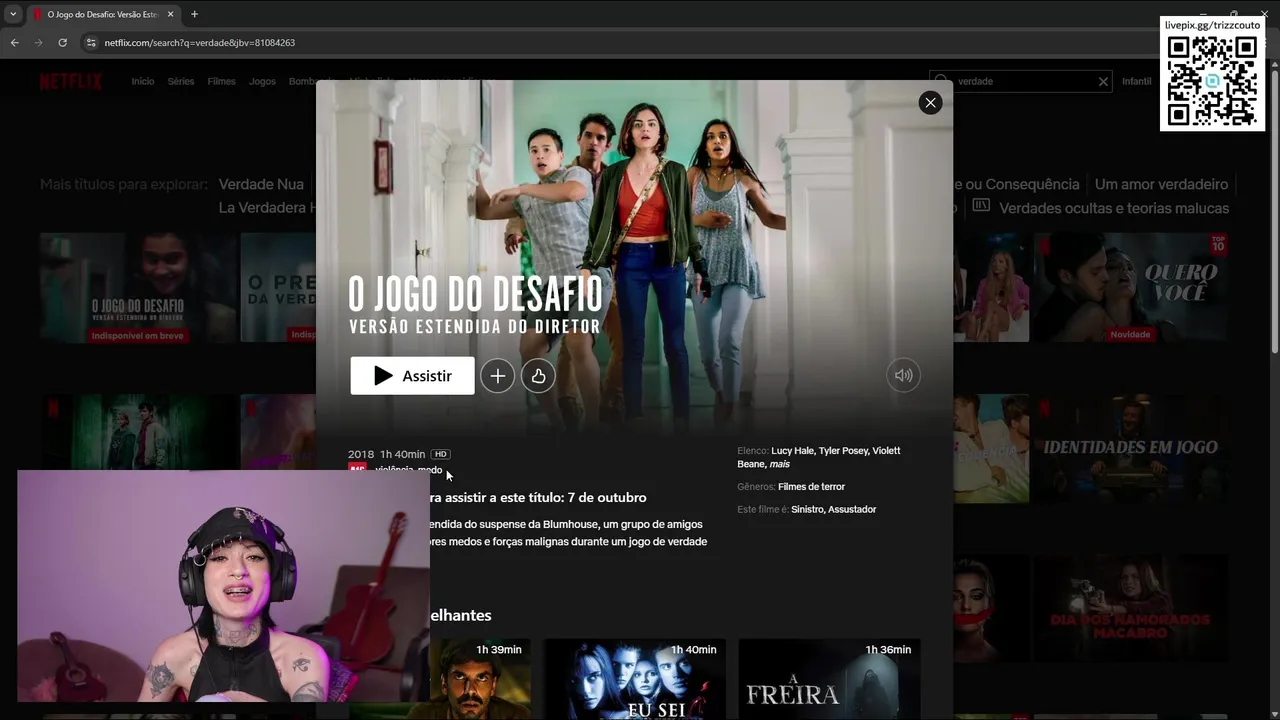Open the Eu Sei similar title card

634,679
